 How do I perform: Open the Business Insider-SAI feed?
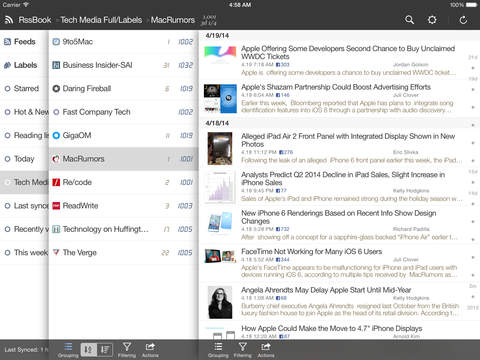[123, 65]
